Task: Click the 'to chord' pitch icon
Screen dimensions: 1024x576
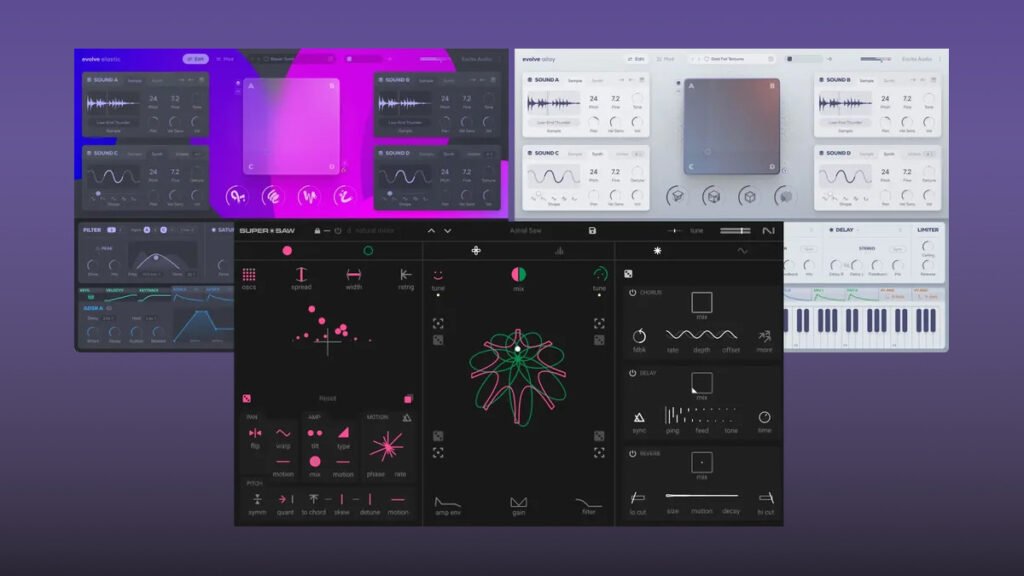Action: pos(313,499)
